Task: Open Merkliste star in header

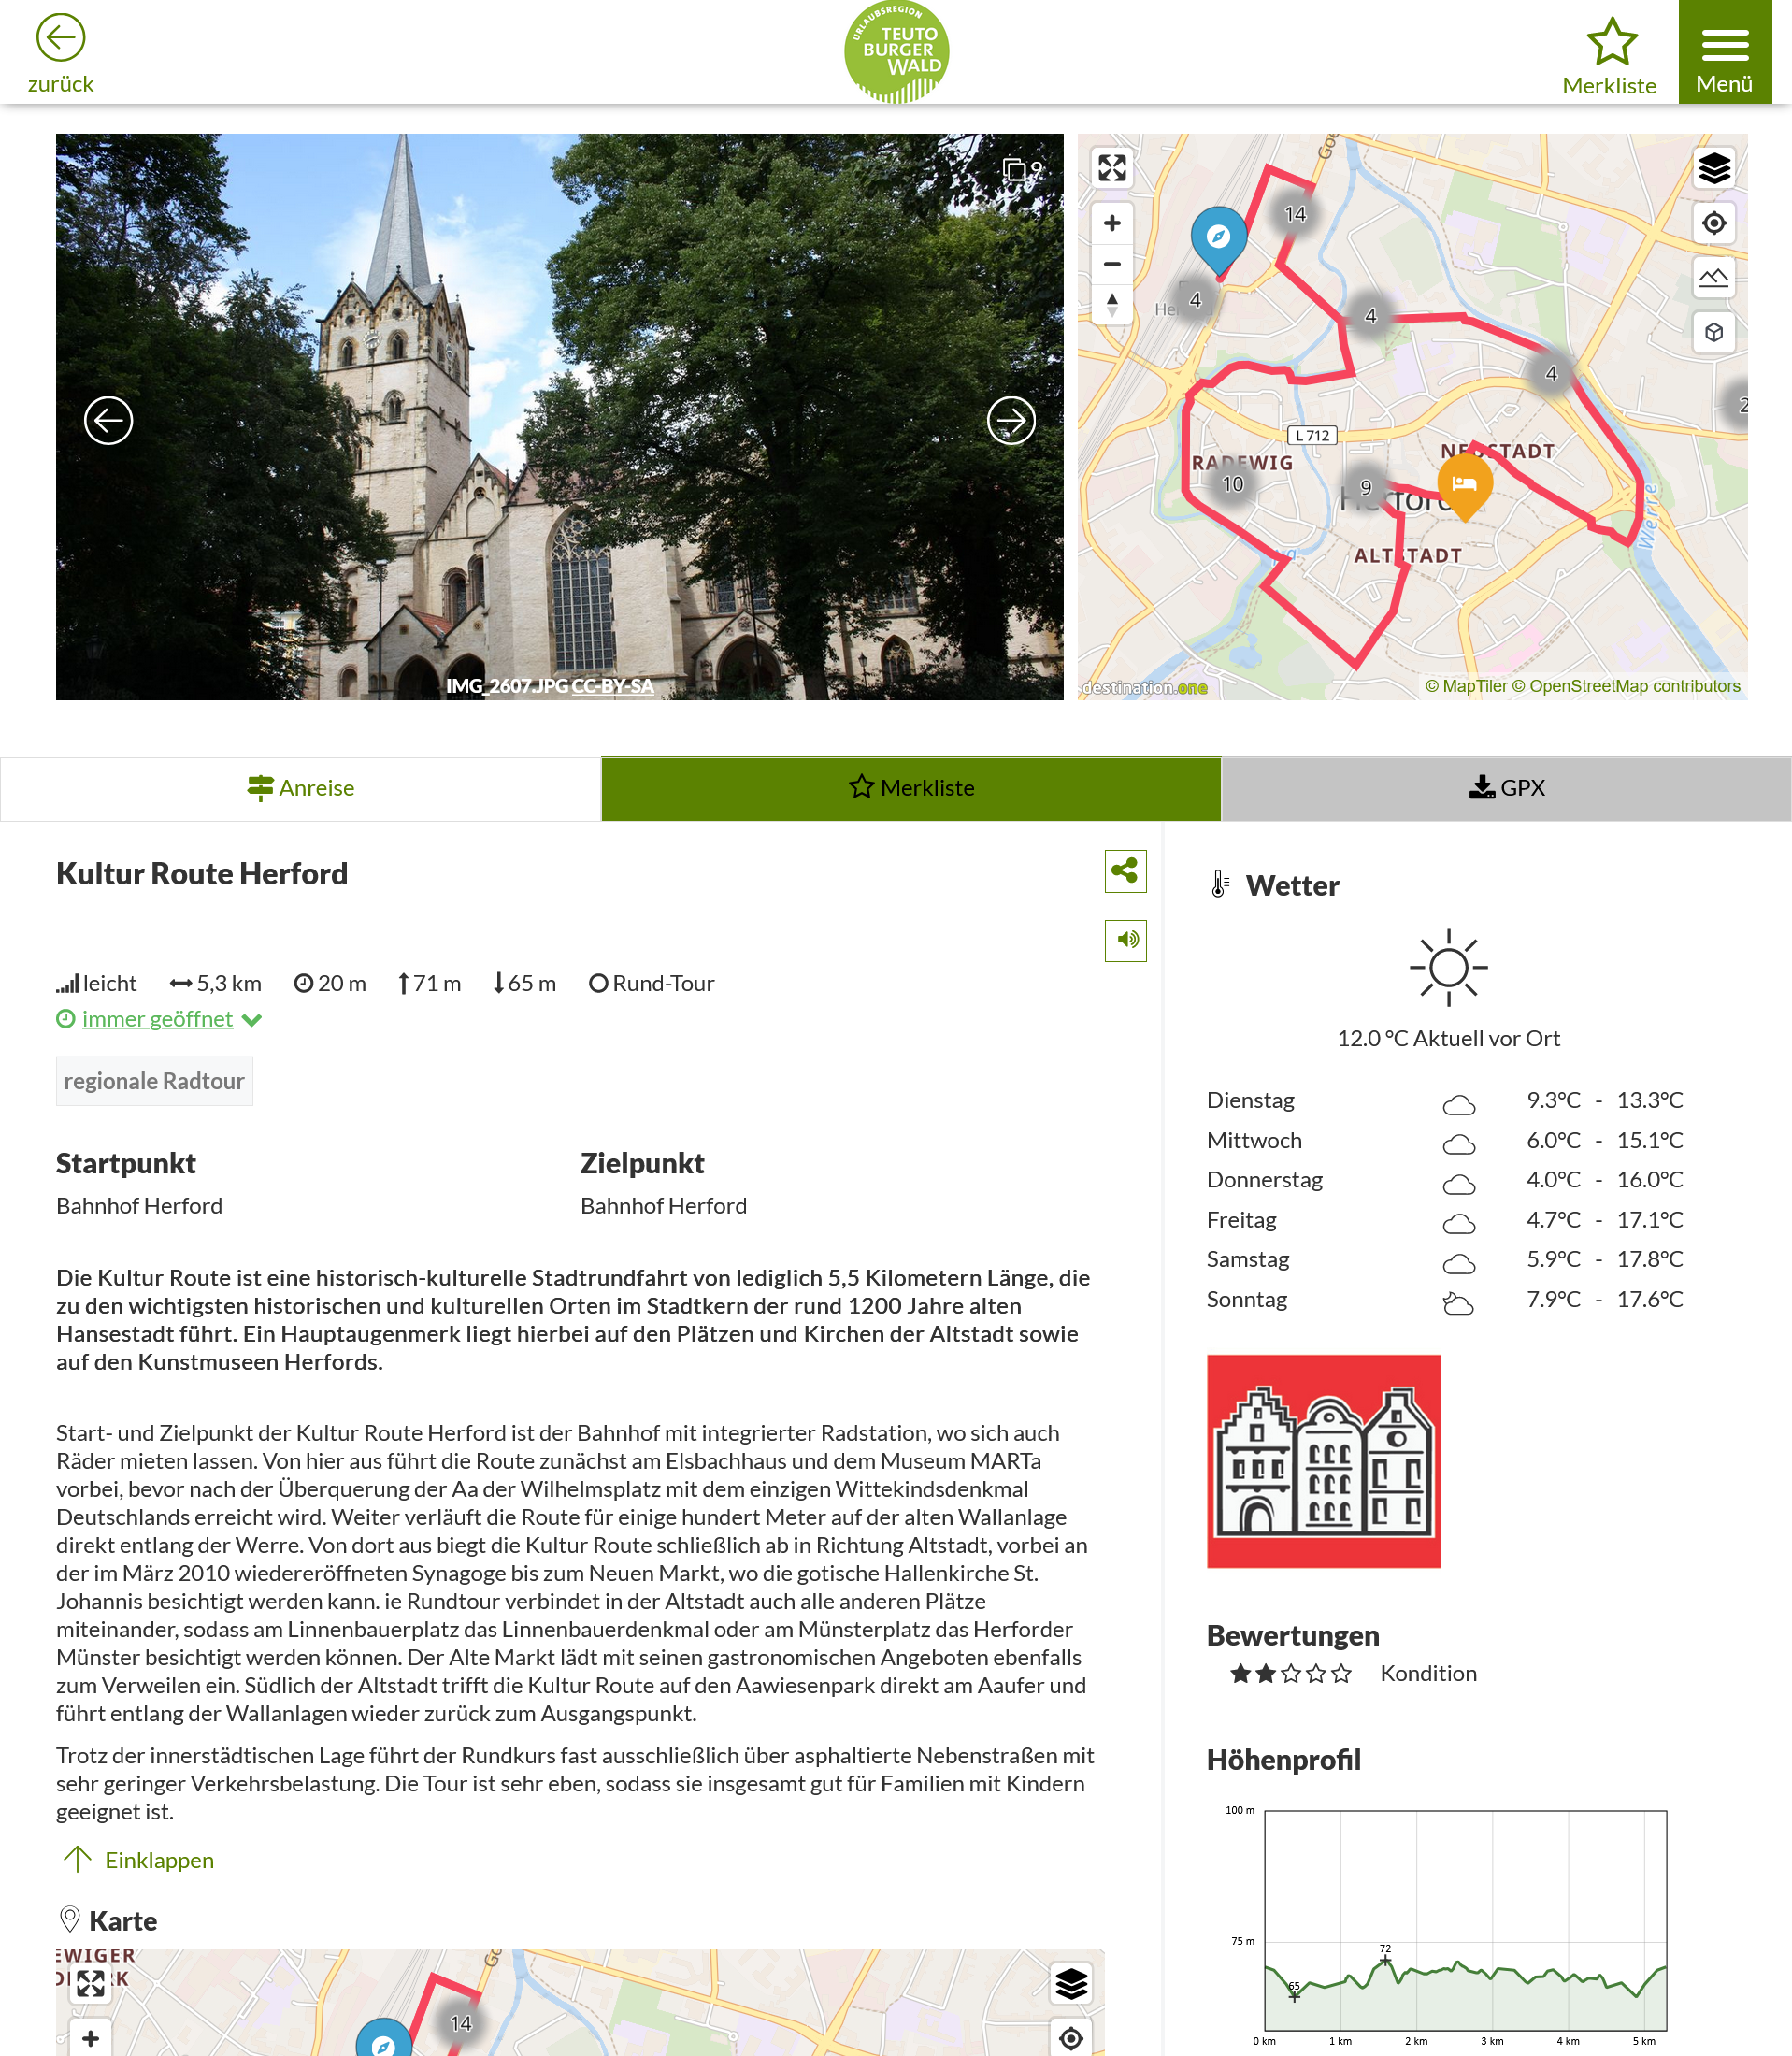Action: (1609, 56)
